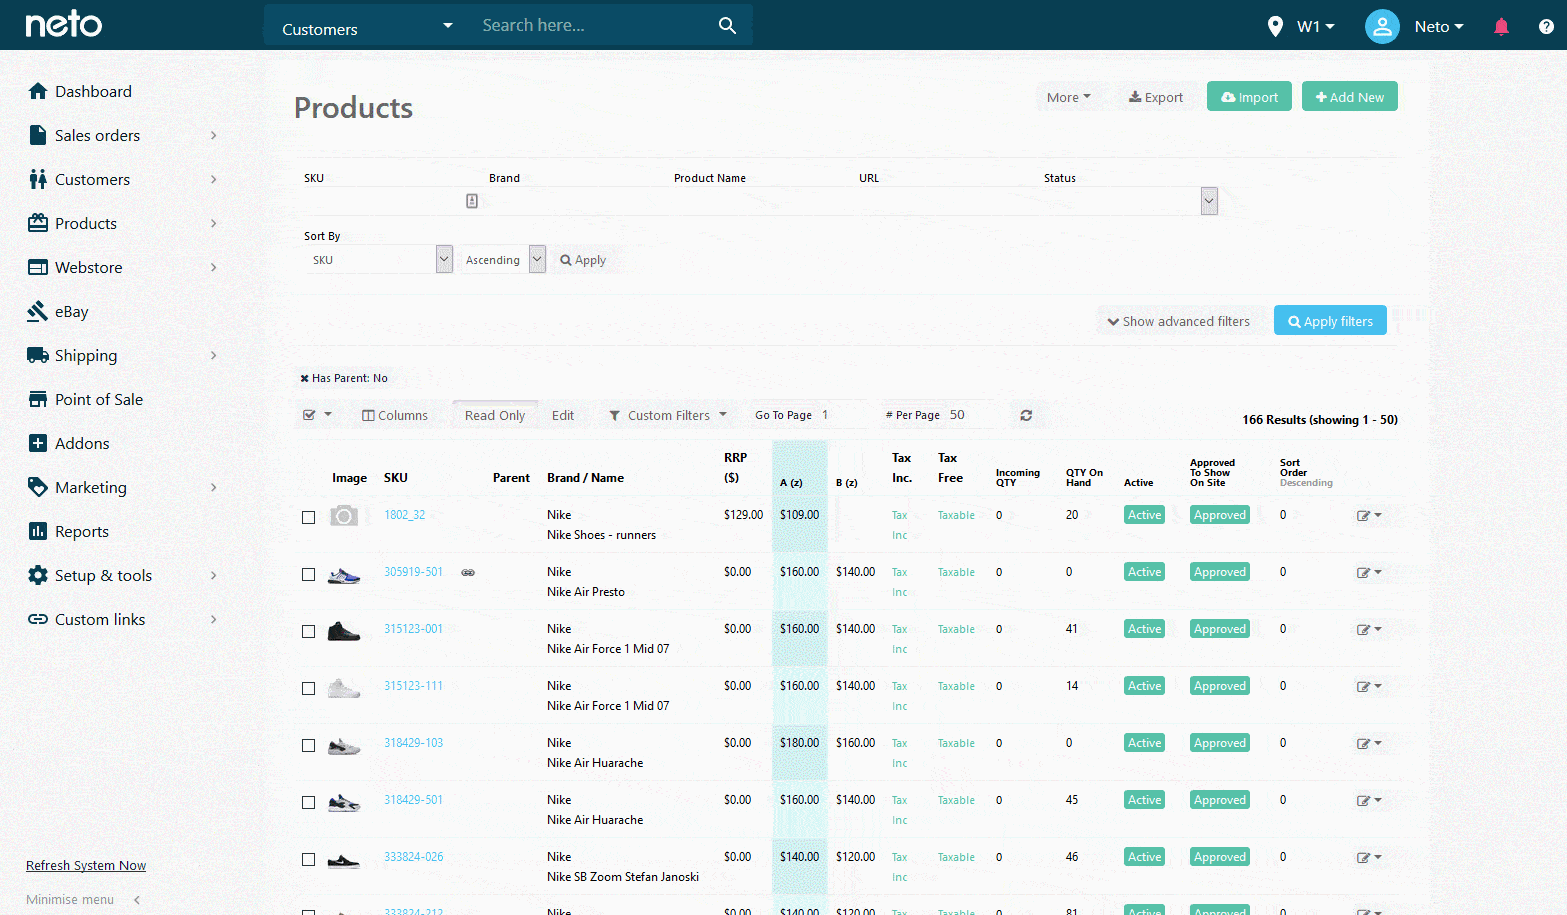Open the notifications bell
This screenshot has width=1567, height=915.
click(x=1500, y=27)
